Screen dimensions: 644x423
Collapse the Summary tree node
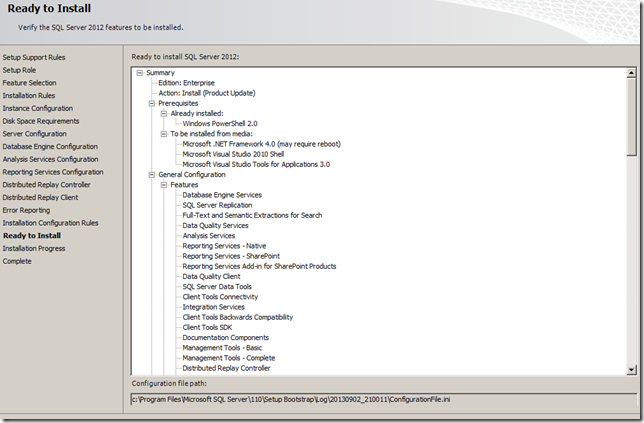coord(140,73)
